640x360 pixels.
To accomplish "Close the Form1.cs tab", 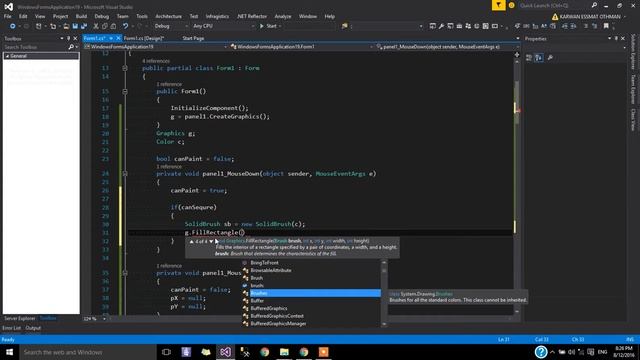I will [x=118, y=38].
